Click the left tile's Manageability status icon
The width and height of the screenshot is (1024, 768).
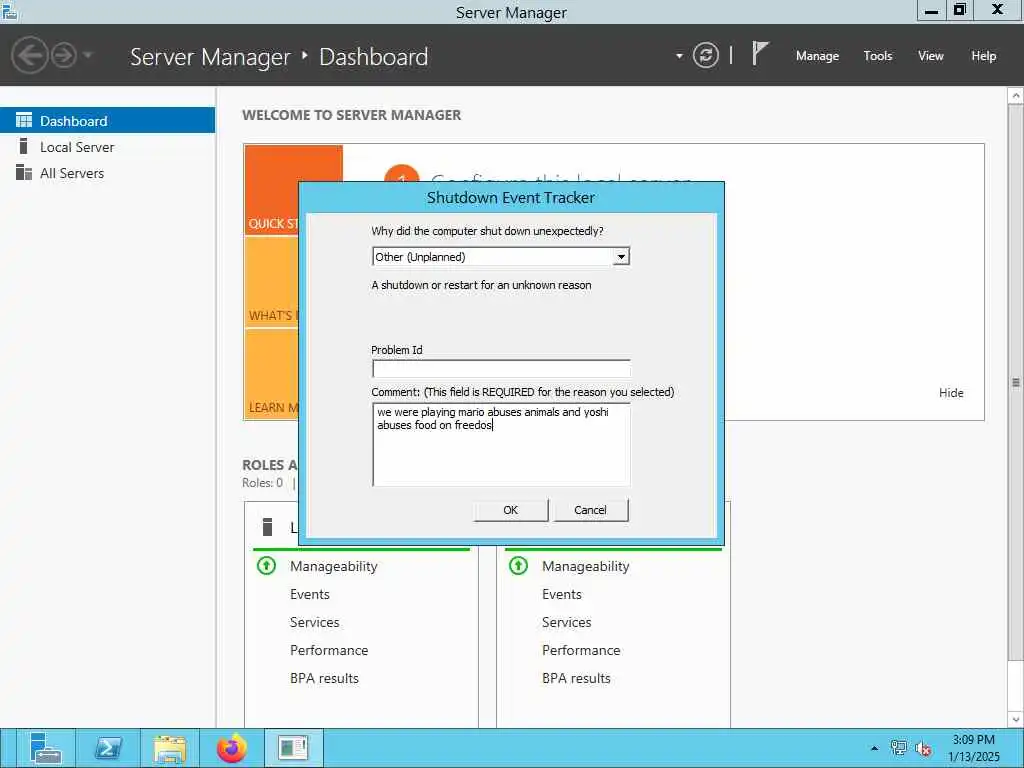[266, 566]
